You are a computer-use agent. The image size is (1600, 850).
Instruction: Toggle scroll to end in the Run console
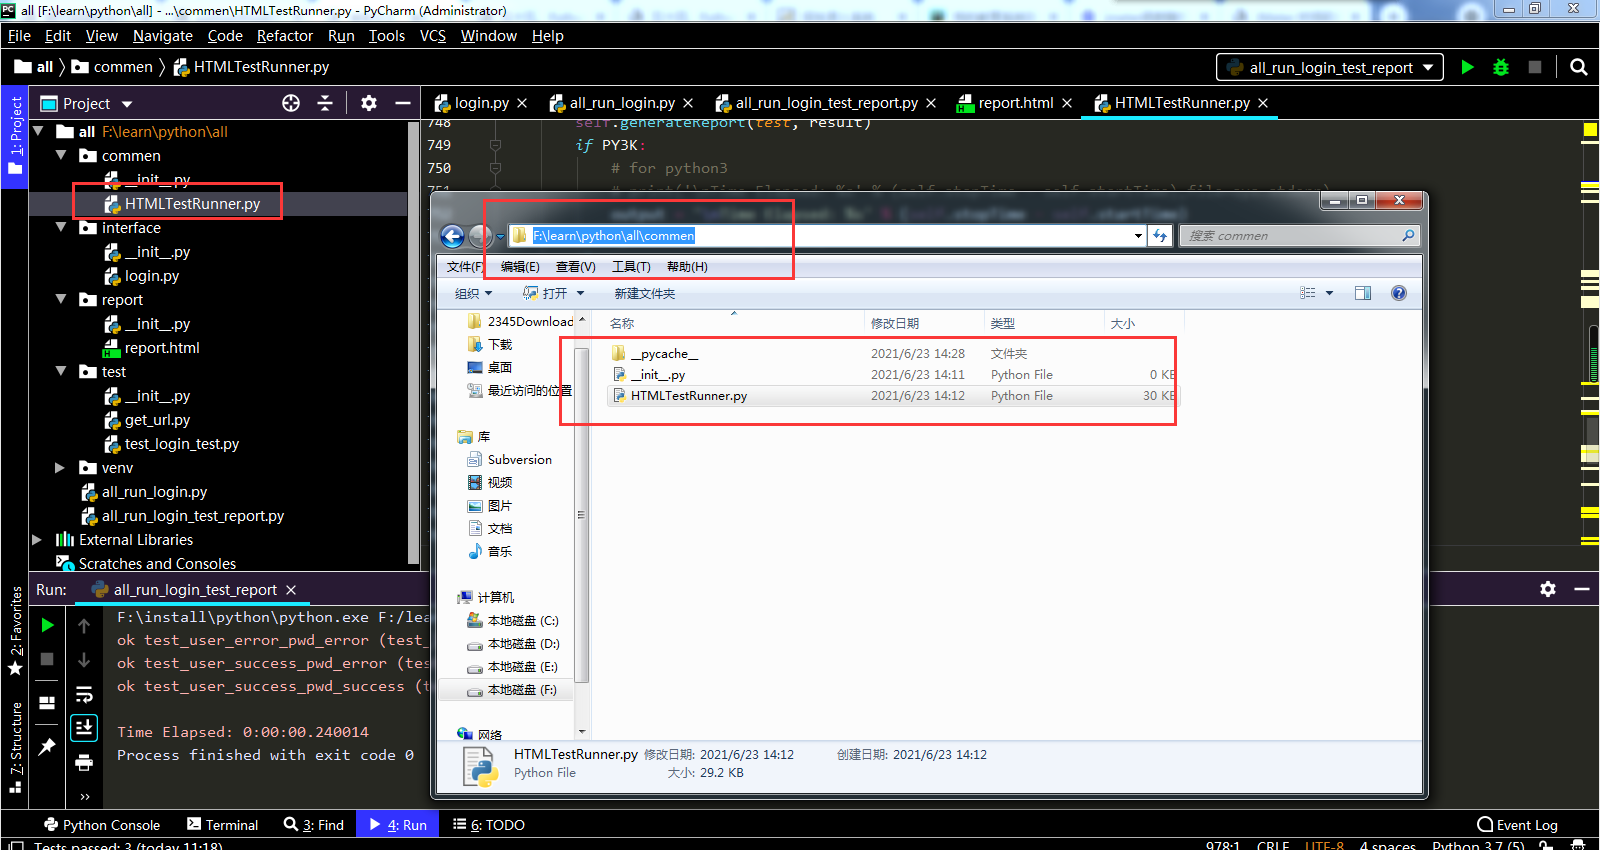coord(84,728)
